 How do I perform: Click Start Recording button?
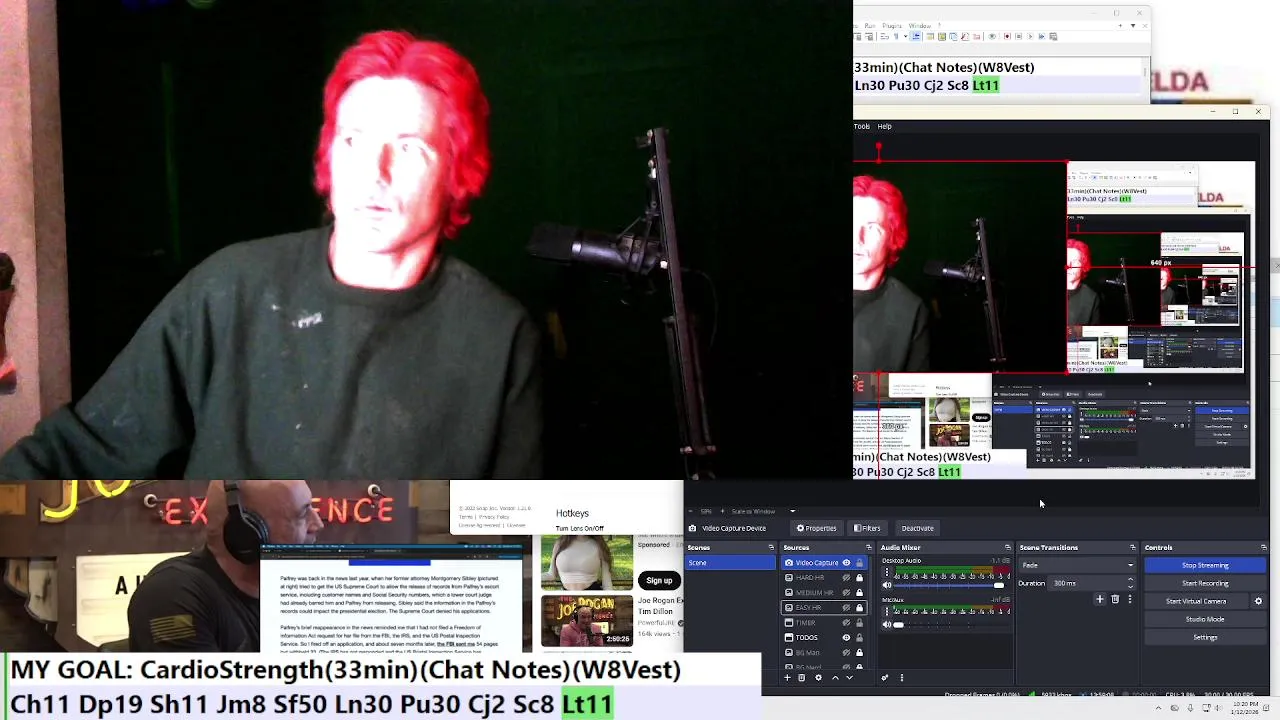[1205, 583]
